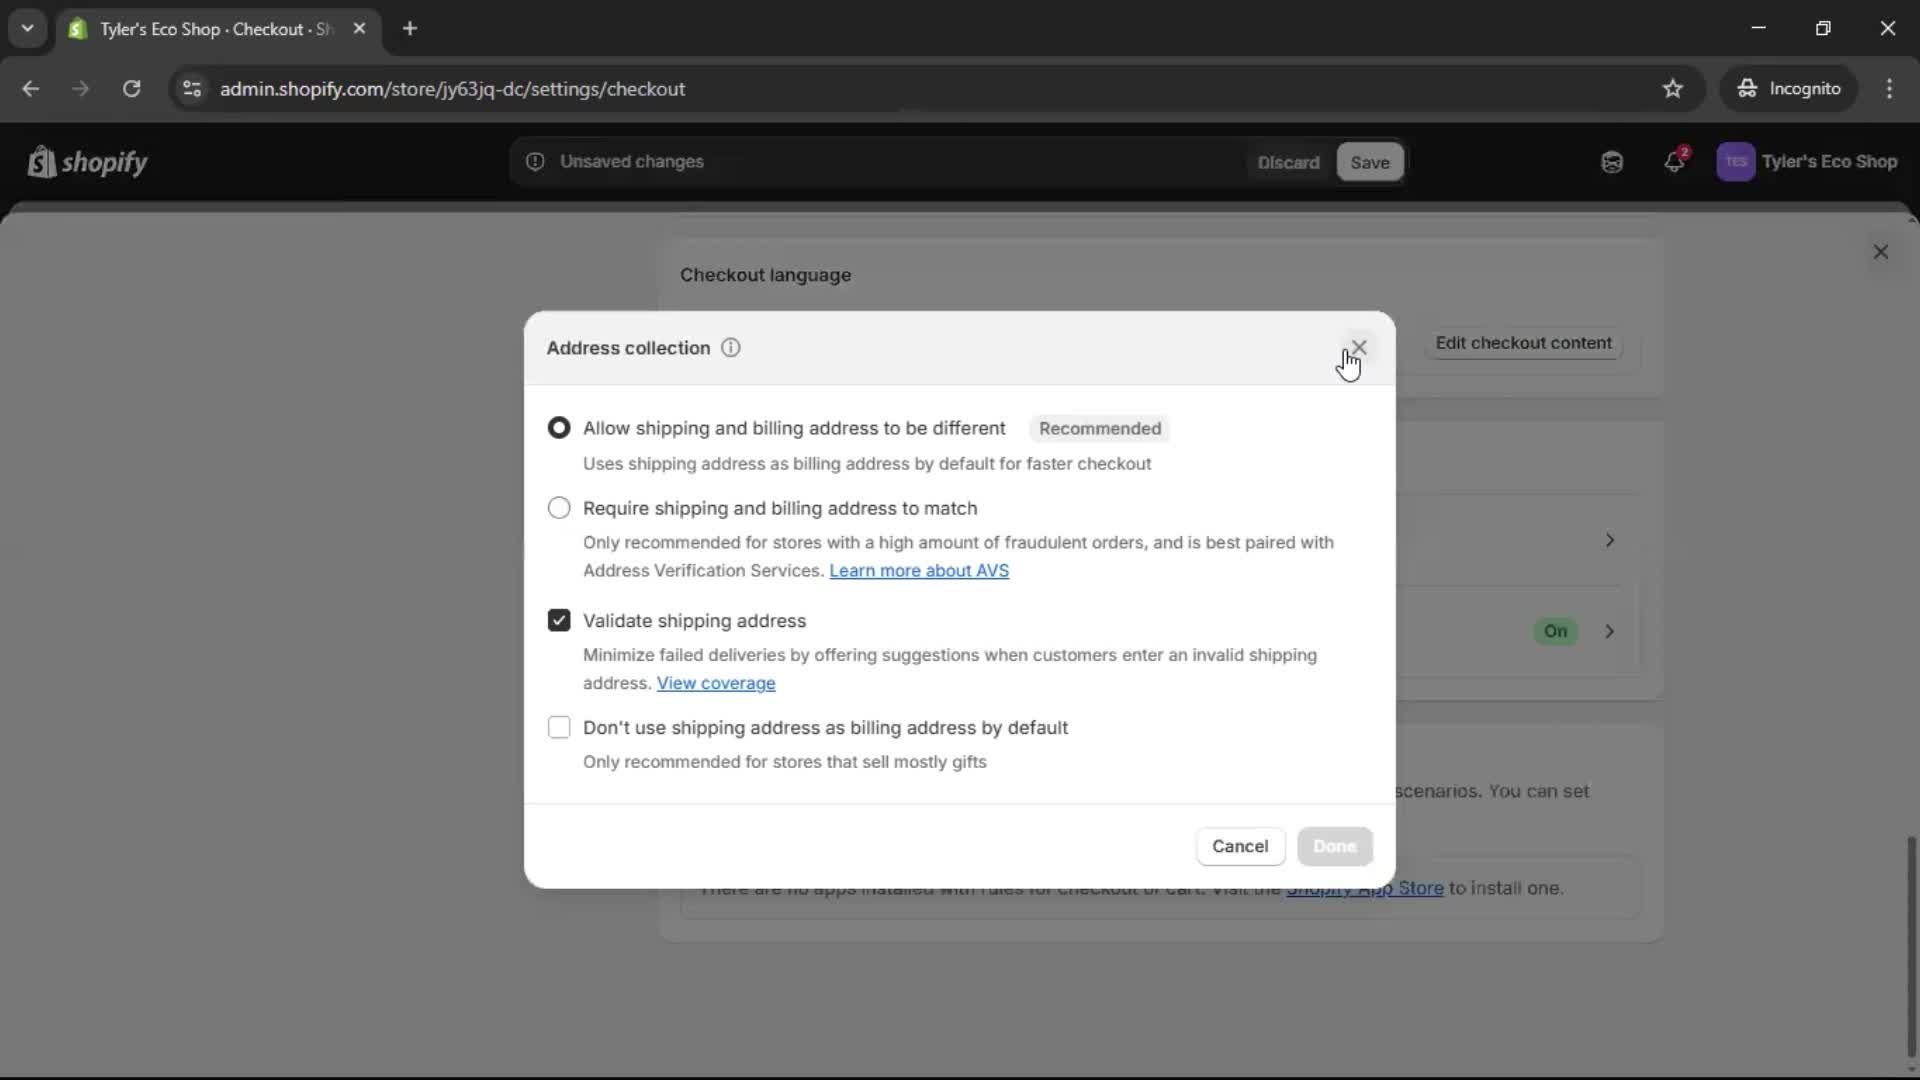Open the Incognito profile menu
1920x1080 pixels.
[1789, 88]
